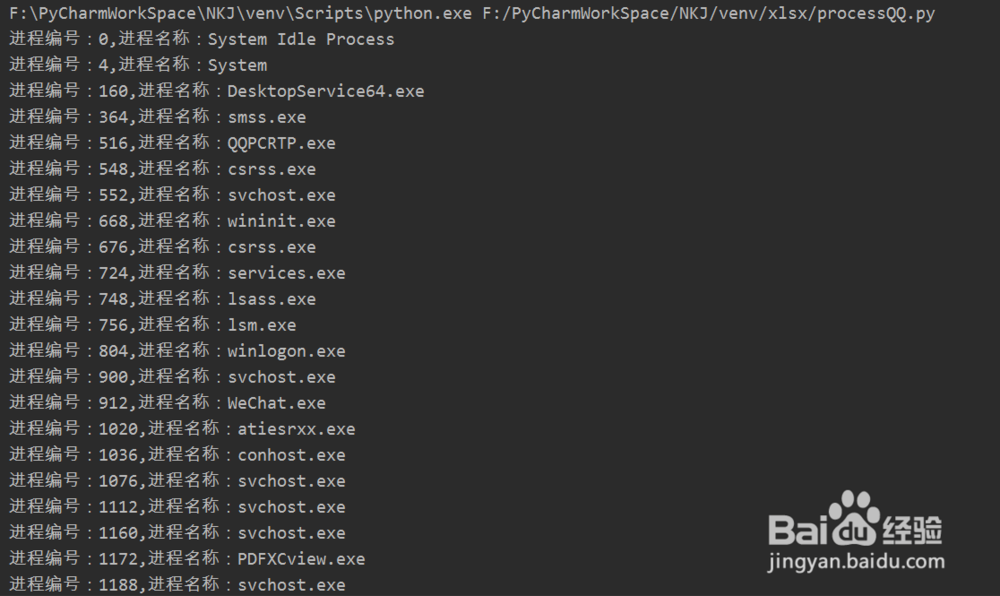Viewport: 1000px width, 596px height.
Task: Click the smss.exe output line
Action: 158,117
